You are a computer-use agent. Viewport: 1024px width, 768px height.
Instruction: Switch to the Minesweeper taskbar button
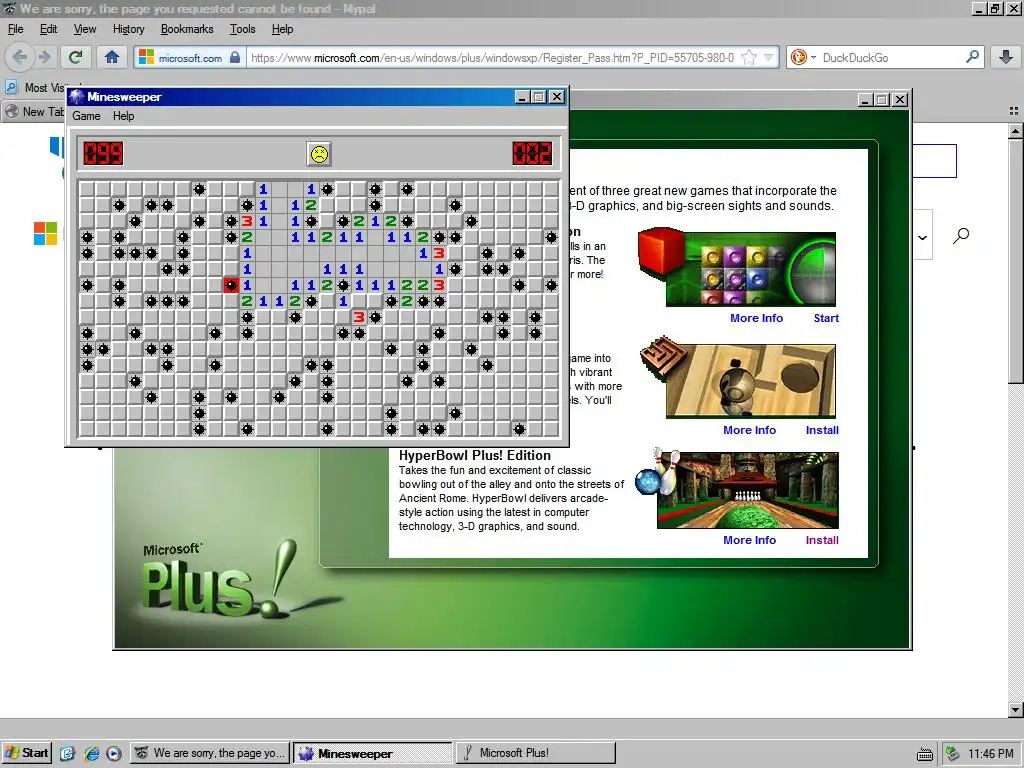[x=373, y=753]
